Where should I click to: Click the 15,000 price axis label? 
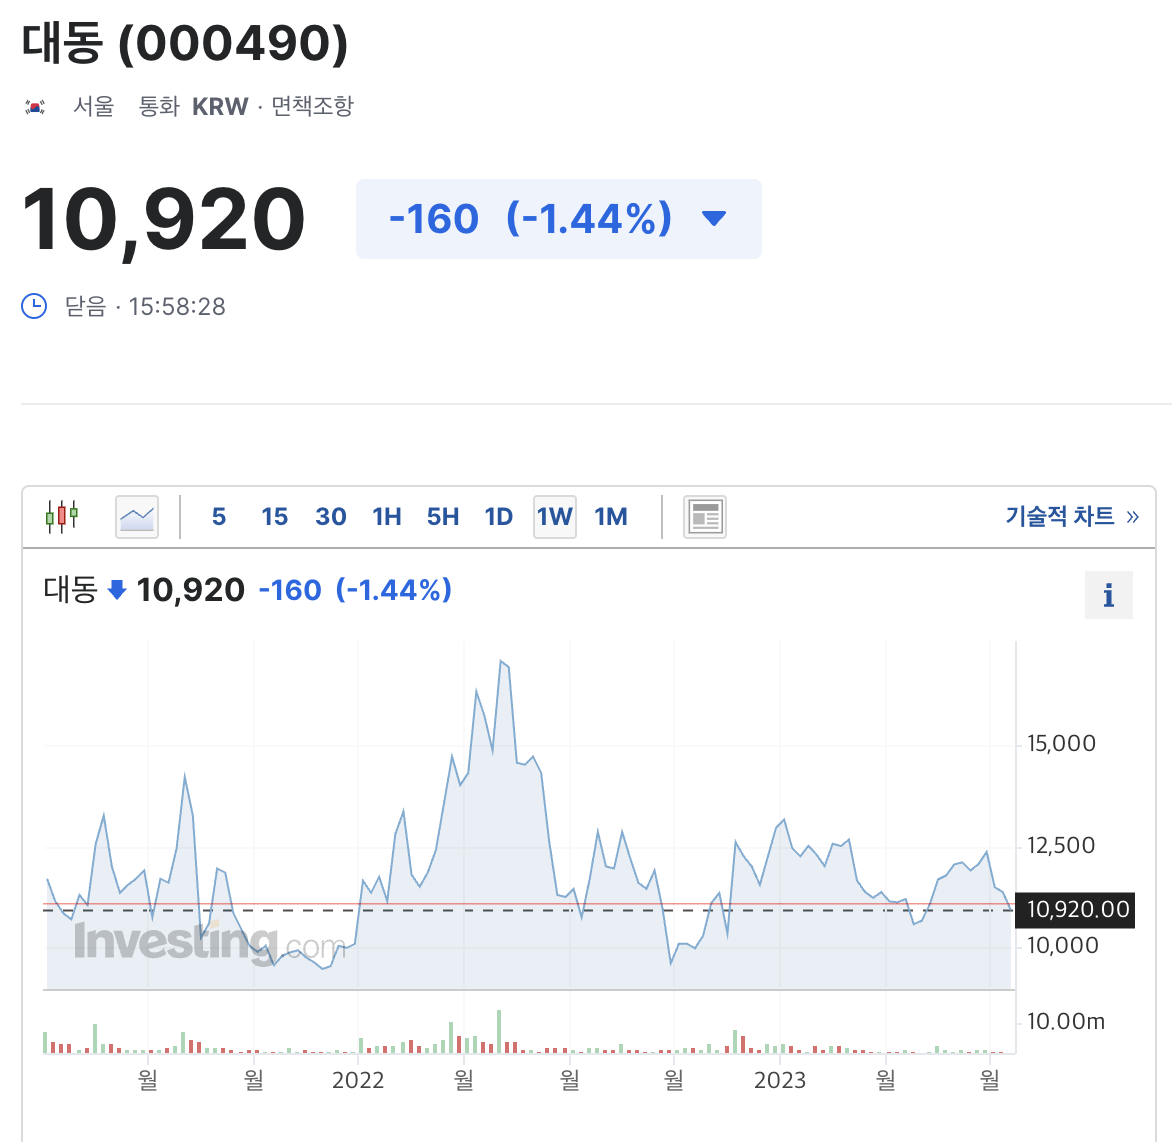click(x=1061, y=744)
